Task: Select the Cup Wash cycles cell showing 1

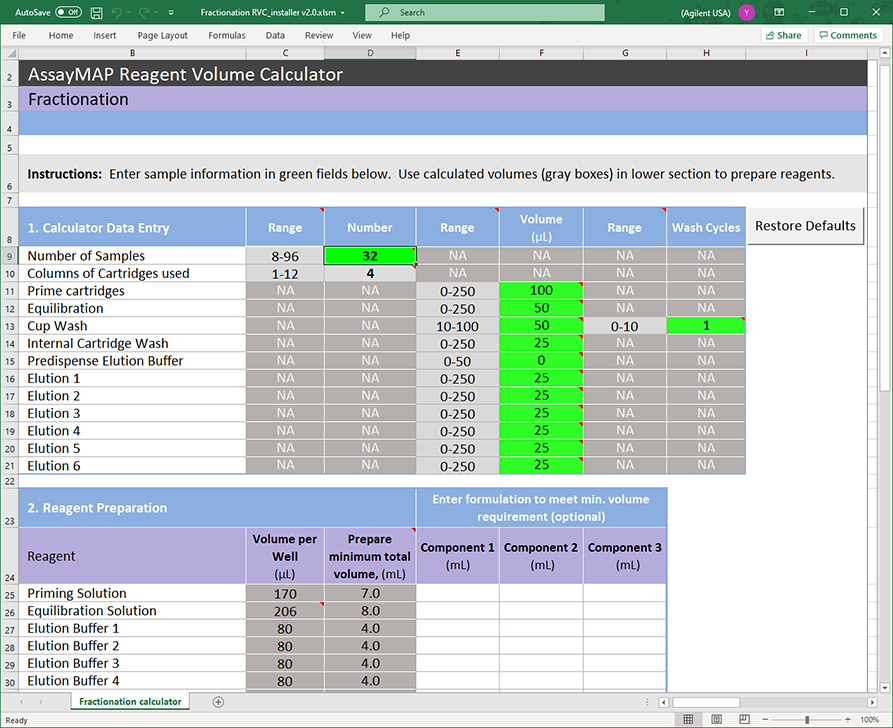Action: coord(706,326)
